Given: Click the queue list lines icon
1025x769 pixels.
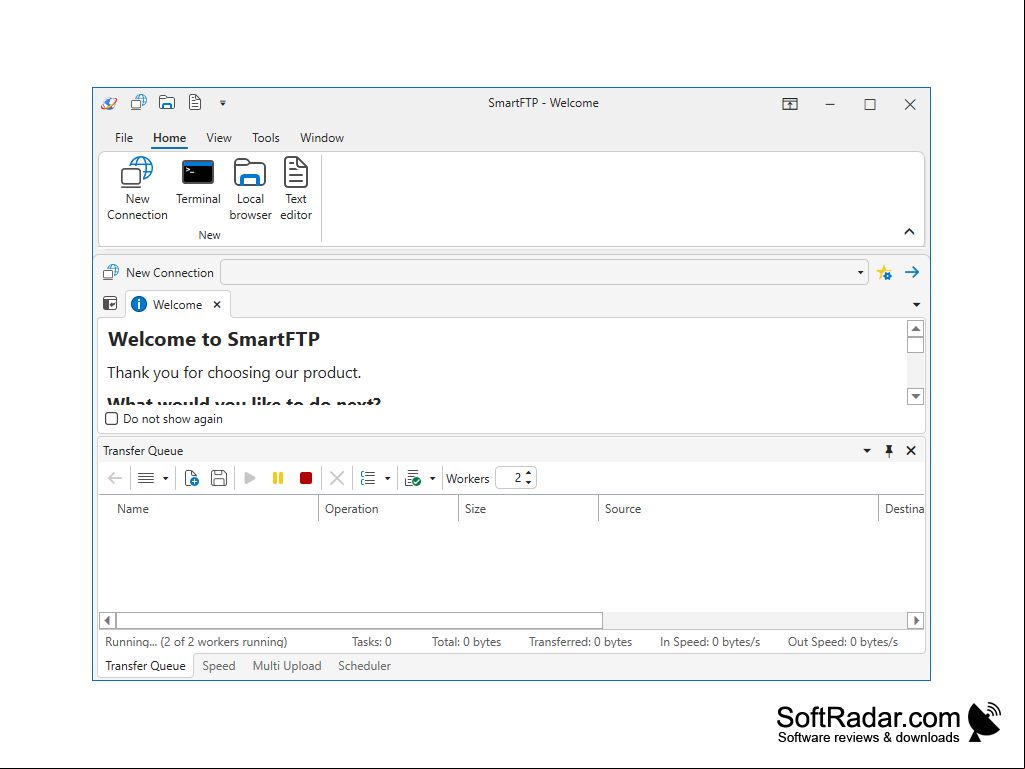Looking at the screenshot, I should 146,478.
